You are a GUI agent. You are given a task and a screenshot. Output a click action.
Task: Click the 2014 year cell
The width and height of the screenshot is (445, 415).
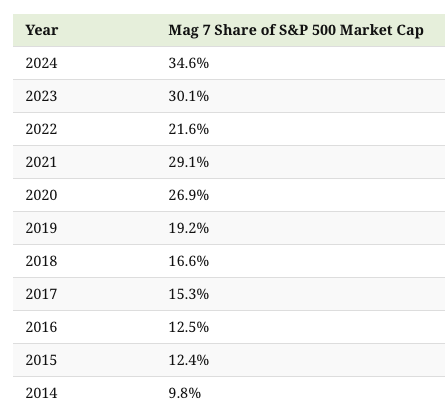[x=41, y=393]
